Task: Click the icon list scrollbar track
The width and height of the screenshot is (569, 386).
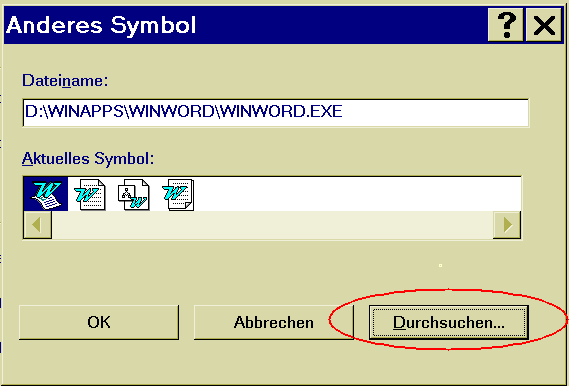Action: [272, 225]
